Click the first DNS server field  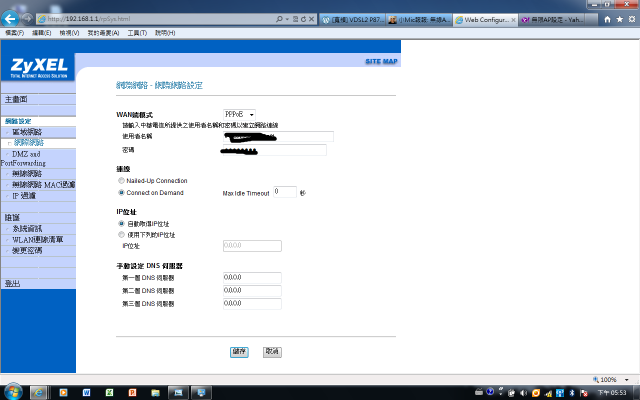pyautogui.click(x=252, y=278)
